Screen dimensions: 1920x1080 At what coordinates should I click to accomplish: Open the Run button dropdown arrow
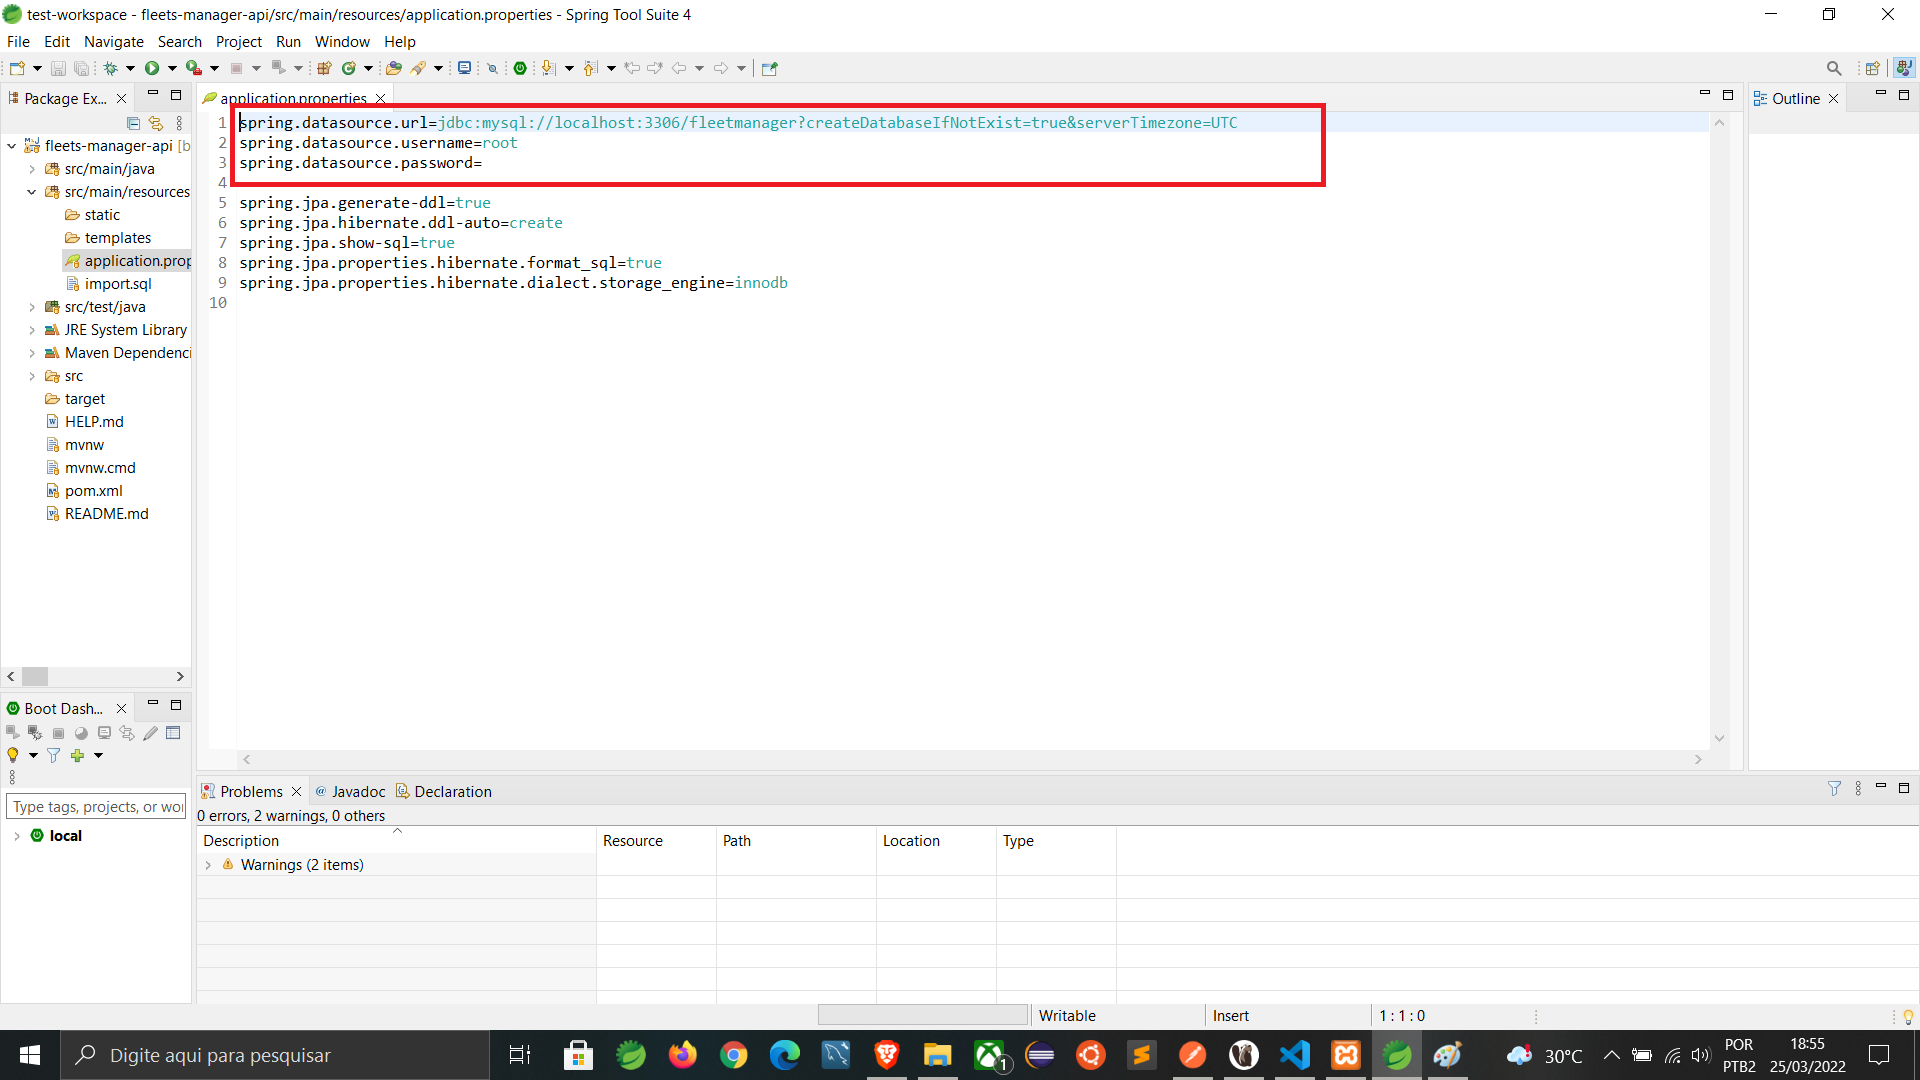pyautogui.click(x=172, y=68)
